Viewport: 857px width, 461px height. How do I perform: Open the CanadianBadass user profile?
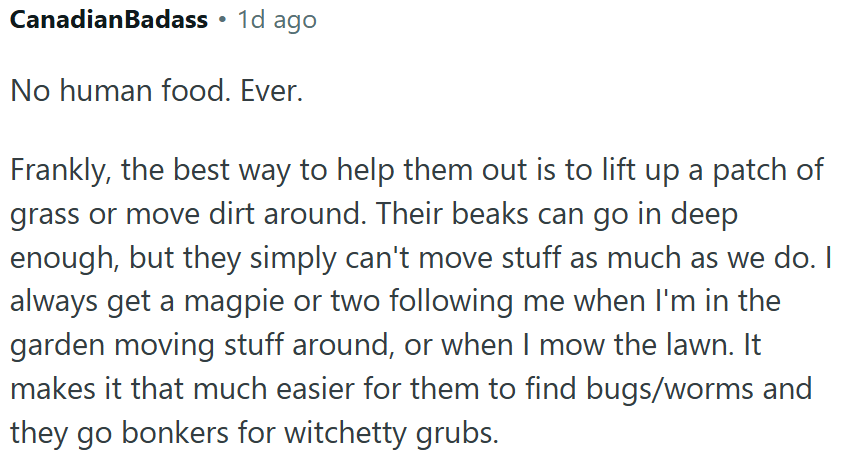pyautogui.click(x=109, y=20)
